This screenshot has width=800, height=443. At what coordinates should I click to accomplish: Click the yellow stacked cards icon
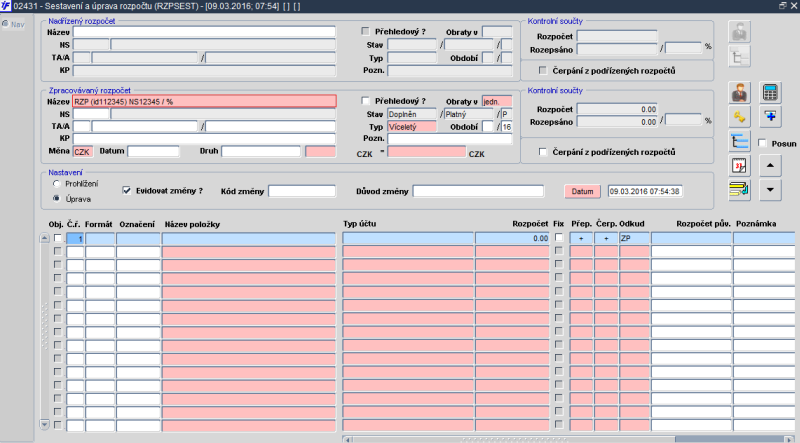tap(740, 189)
